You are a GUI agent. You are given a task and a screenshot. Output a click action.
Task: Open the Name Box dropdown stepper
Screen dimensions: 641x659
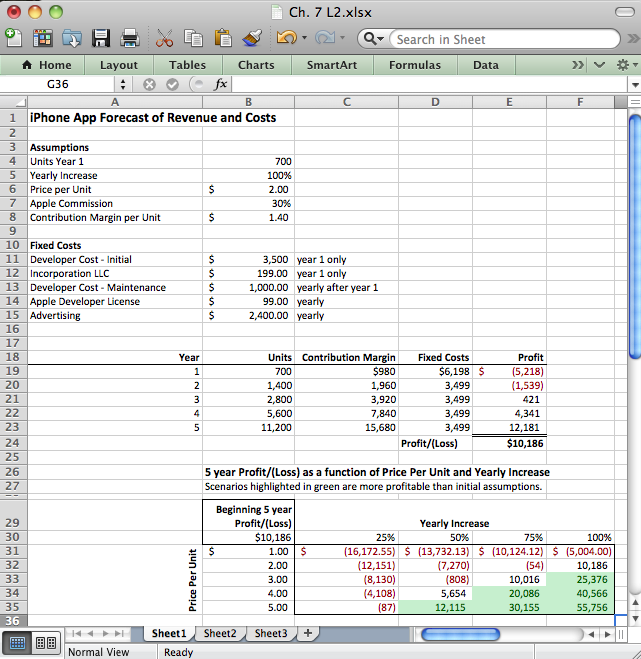pos(124,85)
